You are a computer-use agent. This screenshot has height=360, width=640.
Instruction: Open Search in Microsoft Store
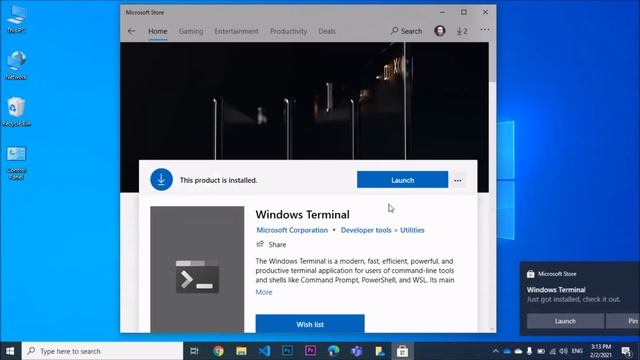pyautogui.click(x=406, y=31)
